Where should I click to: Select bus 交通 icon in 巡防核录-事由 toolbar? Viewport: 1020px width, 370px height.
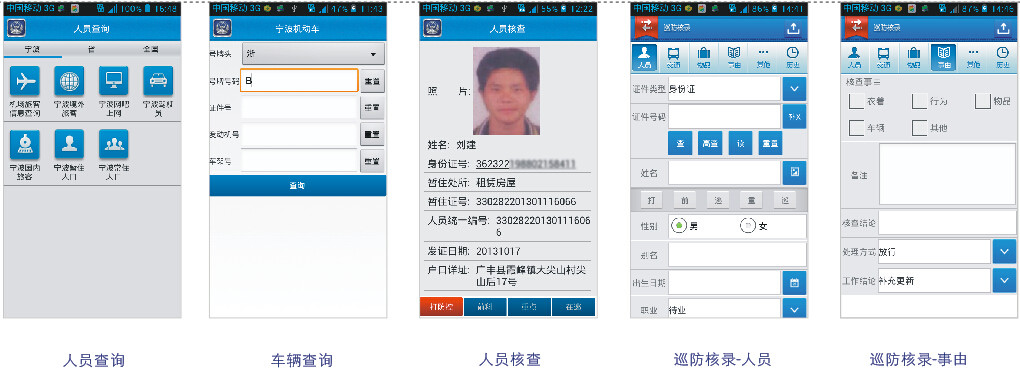[883, 58]
